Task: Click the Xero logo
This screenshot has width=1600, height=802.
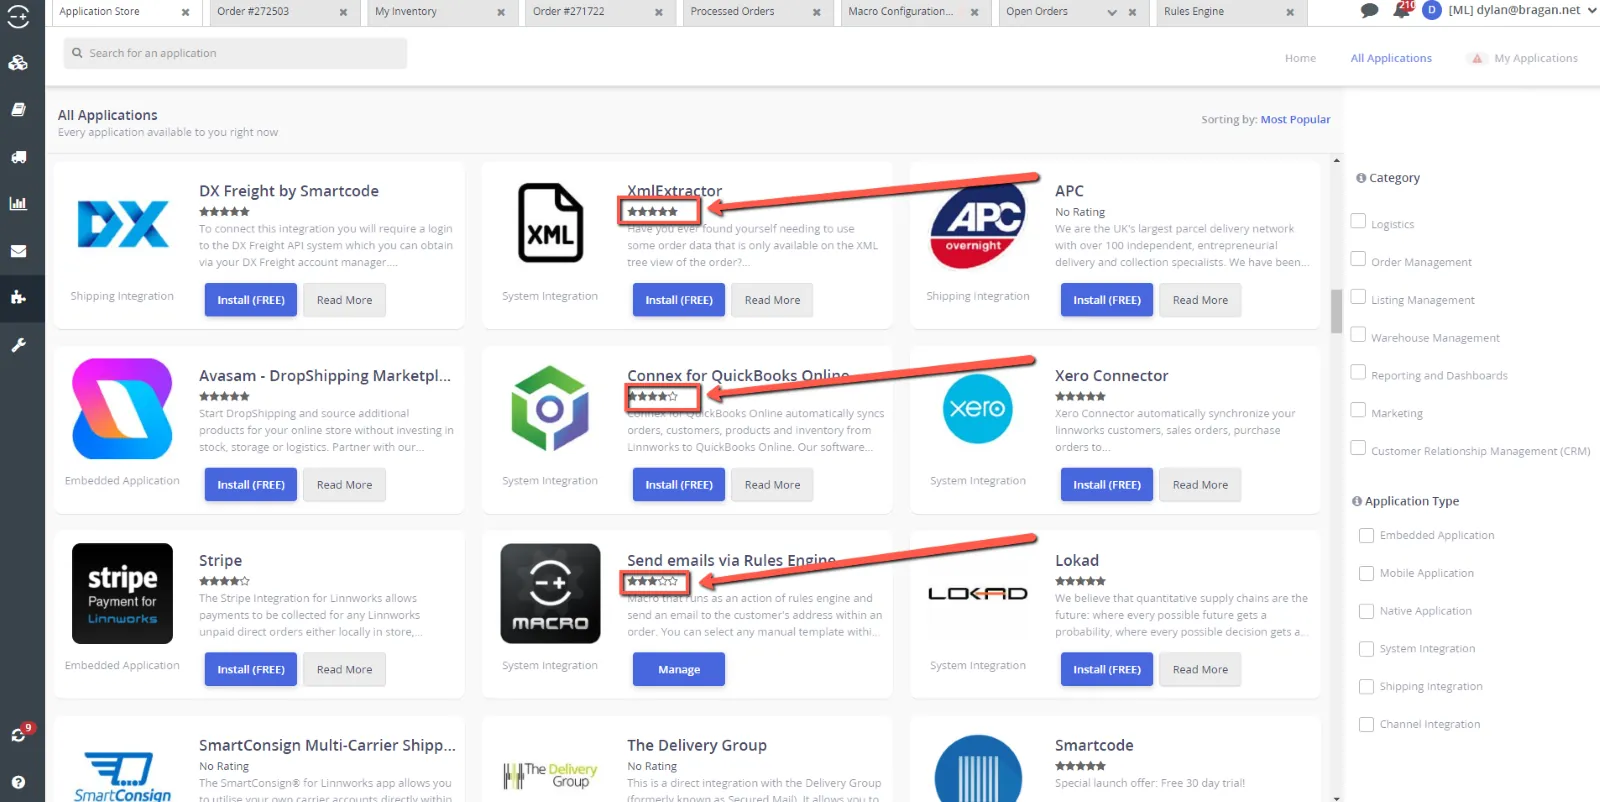Action: coord(978,408)
